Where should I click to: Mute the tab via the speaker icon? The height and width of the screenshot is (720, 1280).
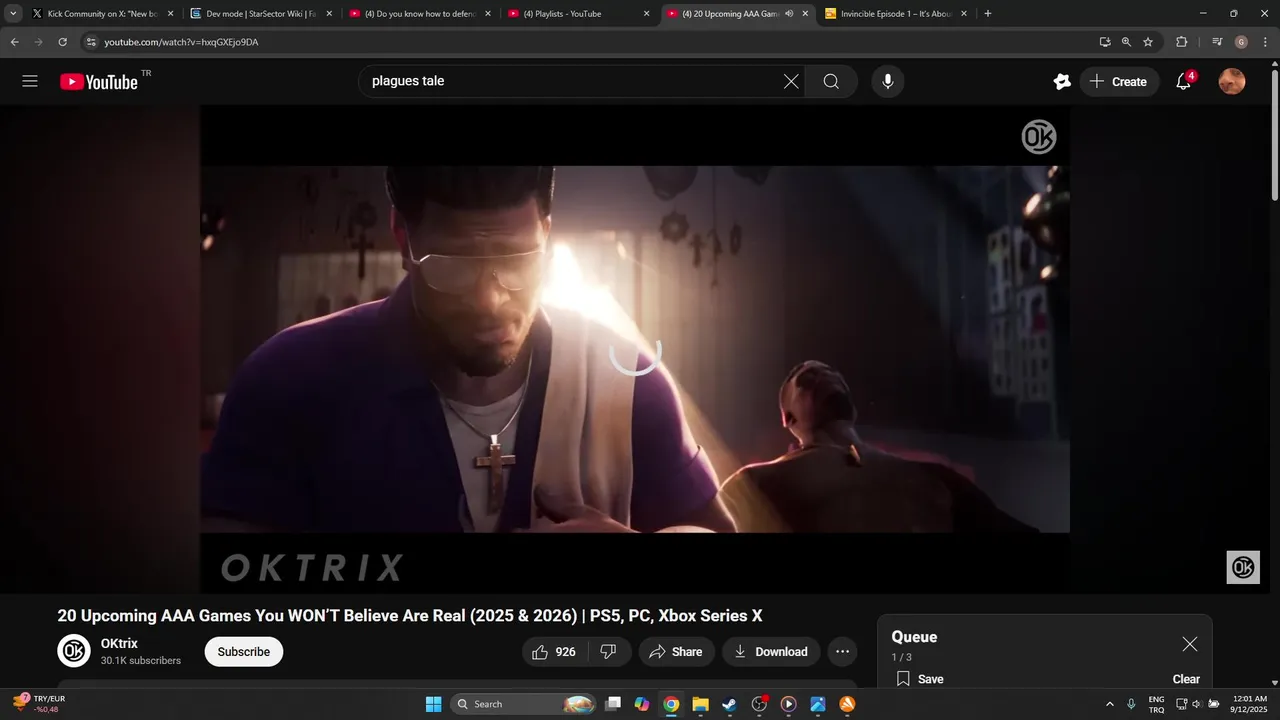coord(789,14)
